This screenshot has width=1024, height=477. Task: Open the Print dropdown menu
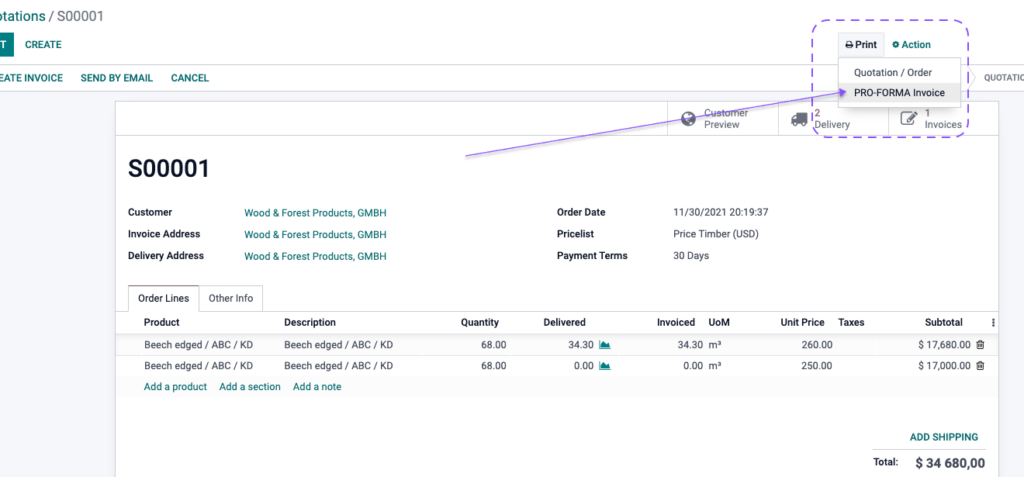pyautogui.click(x=861, y=45)
